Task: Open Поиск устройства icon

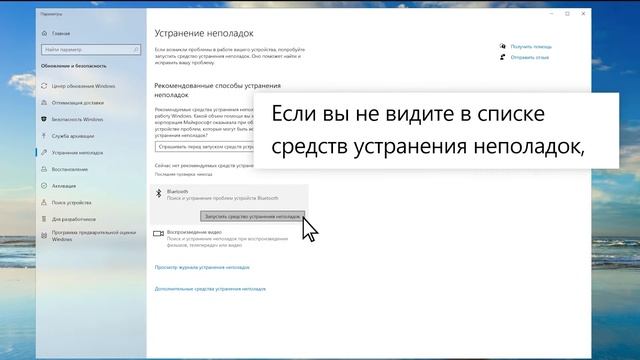Action: pyautogui.click(x=44, y=202)
